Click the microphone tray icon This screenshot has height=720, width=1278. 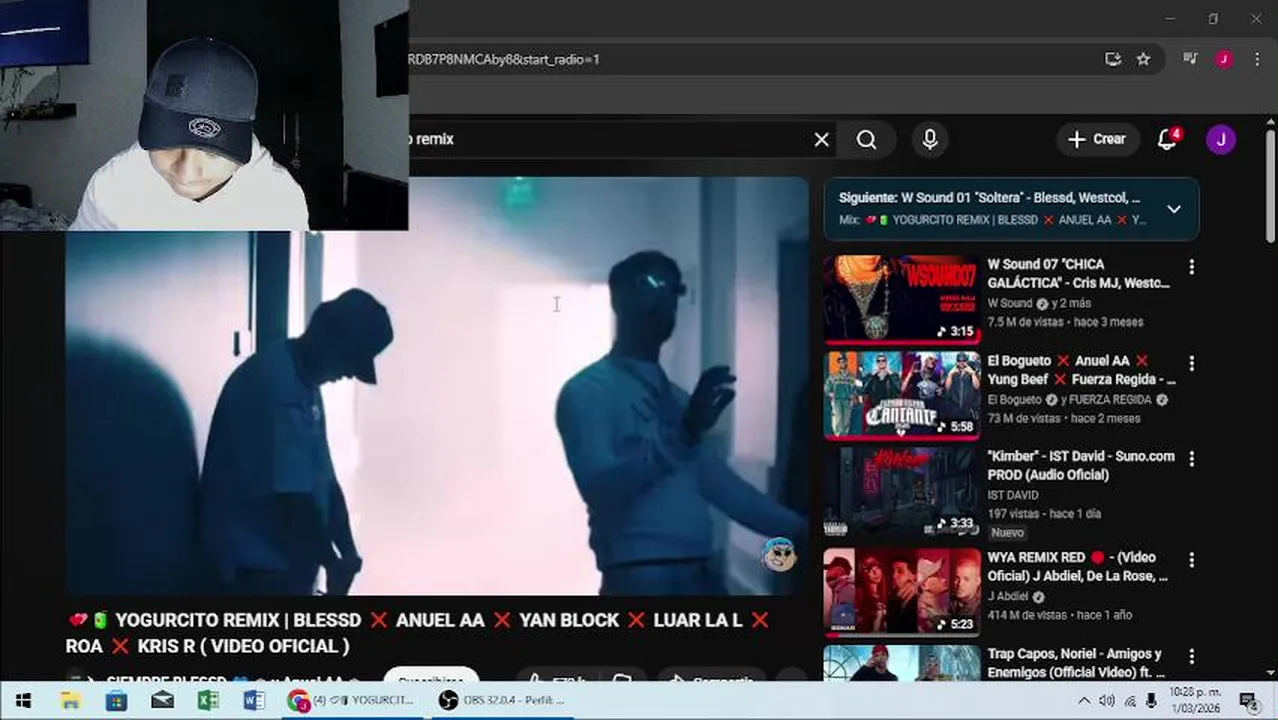[x=1151, y=700]
